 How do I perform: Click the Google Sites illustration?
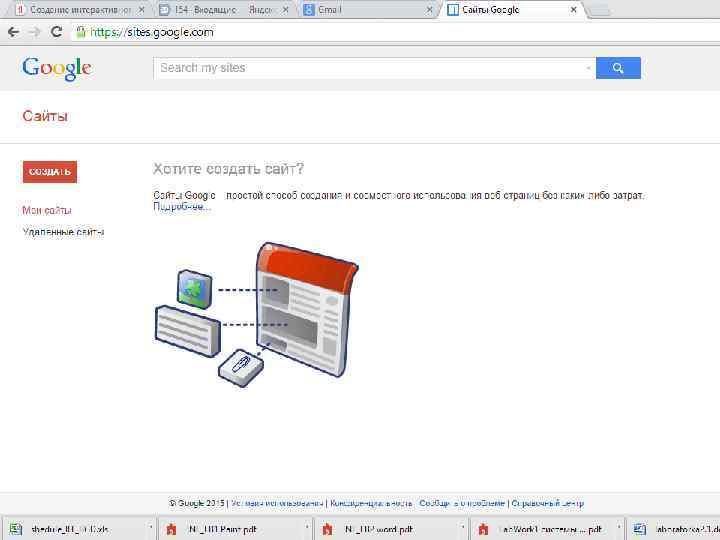[x=256, y=315]
